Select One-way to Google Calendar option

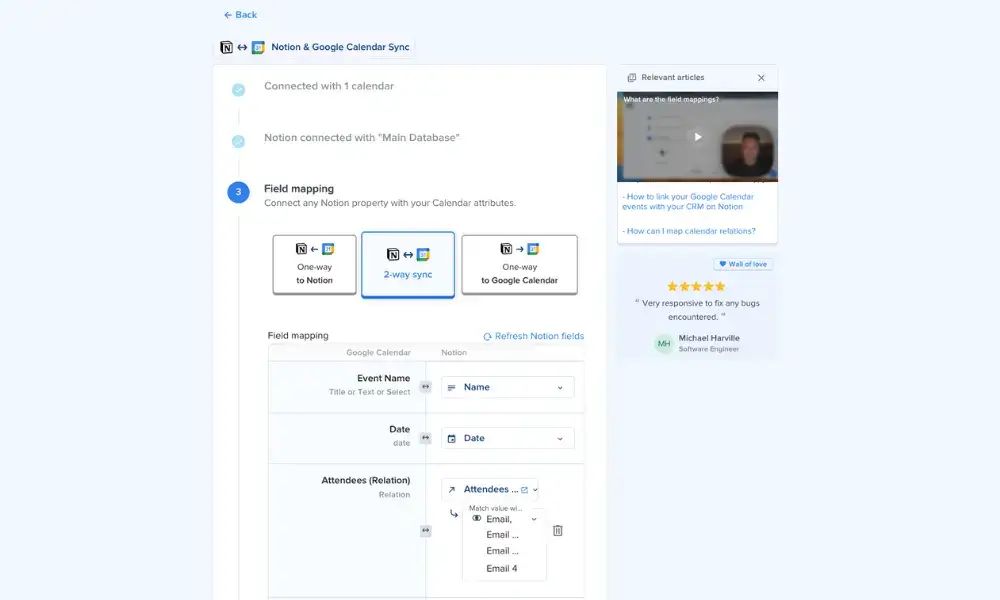click(520, 265)
